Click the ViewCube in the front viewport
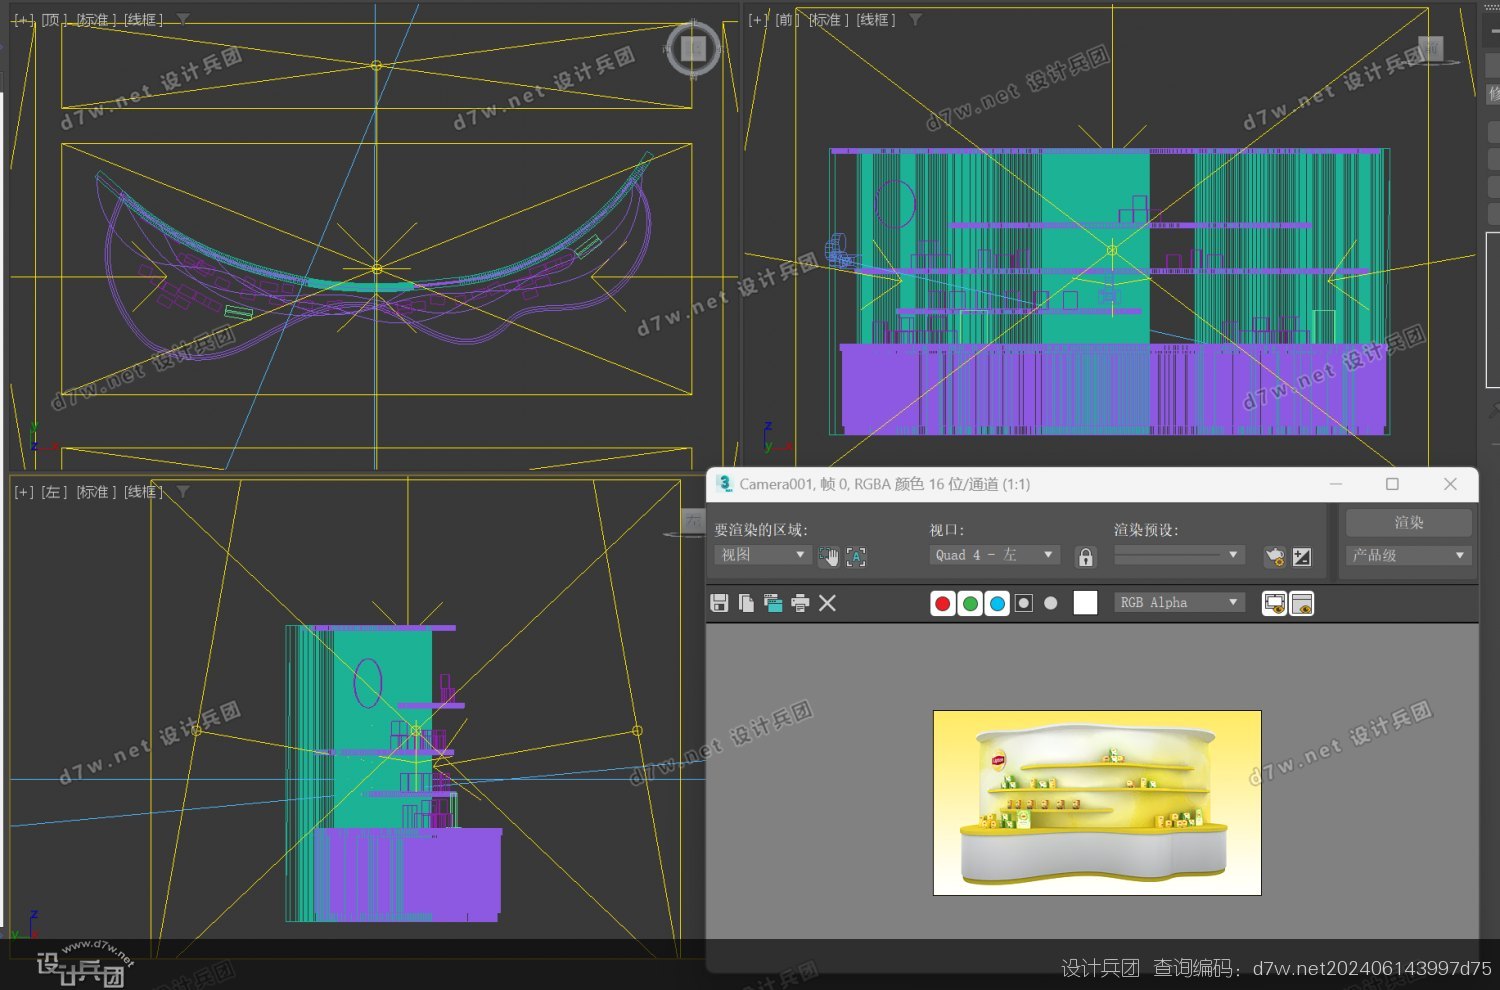Screen dimensions: 1500x990 [x=1430, y=47]
